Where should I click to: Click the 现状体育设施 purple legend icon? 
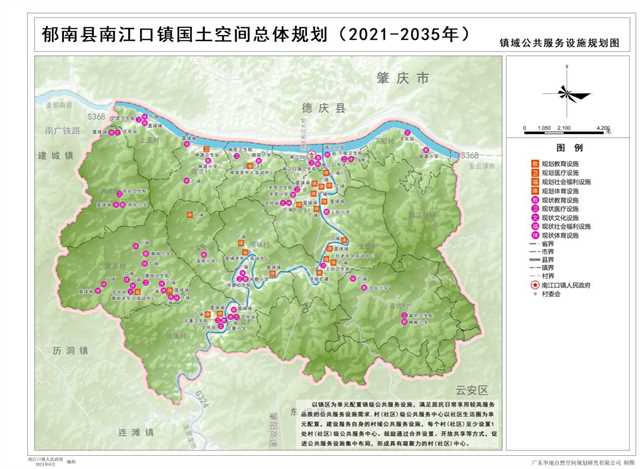(x=534, y=236)
